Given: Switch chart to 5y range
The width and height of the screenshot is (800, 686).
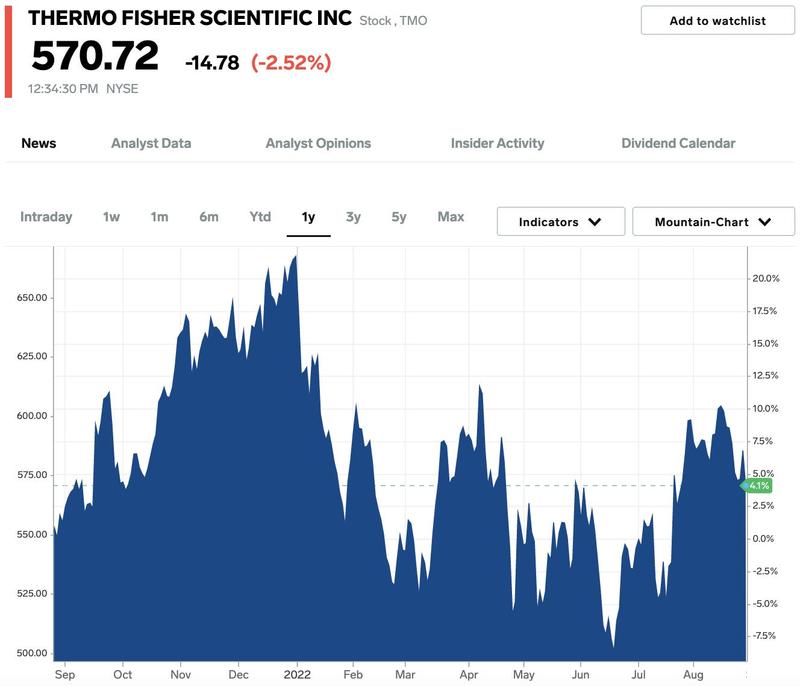Looking at the screenshot, I should coord(399,217).
